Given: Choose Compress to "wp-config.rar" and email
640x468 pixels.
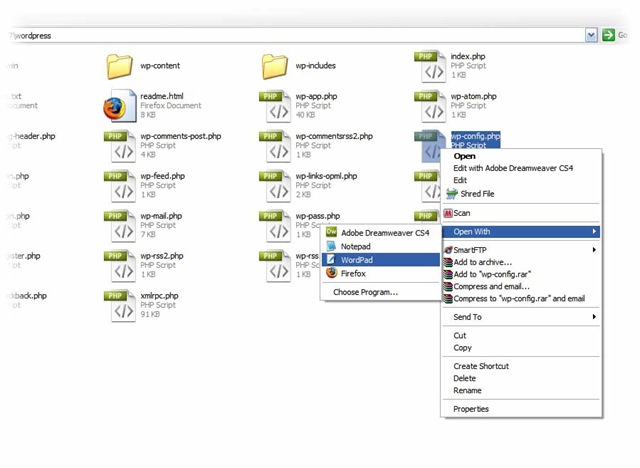Looking at the screenshot, I should click(519, 299).
